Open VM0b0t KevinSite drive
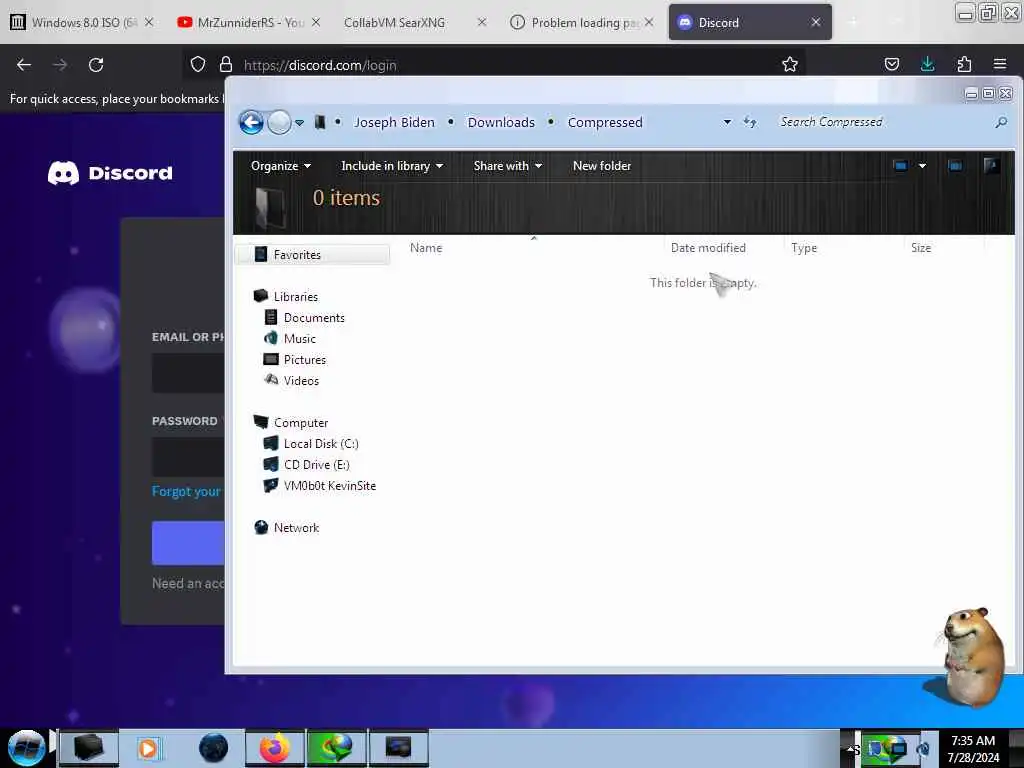 click(329, 485)
